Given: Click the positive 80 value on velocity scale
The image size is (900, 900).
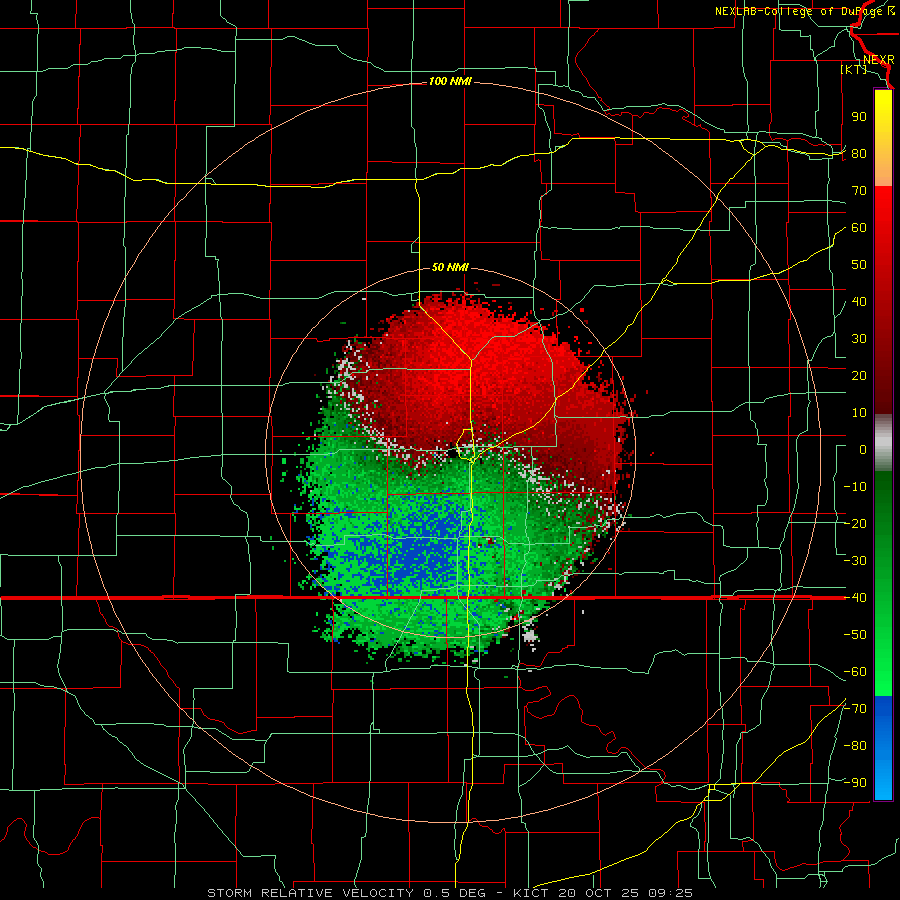Looking at the screenshot, I should (859, 153).
